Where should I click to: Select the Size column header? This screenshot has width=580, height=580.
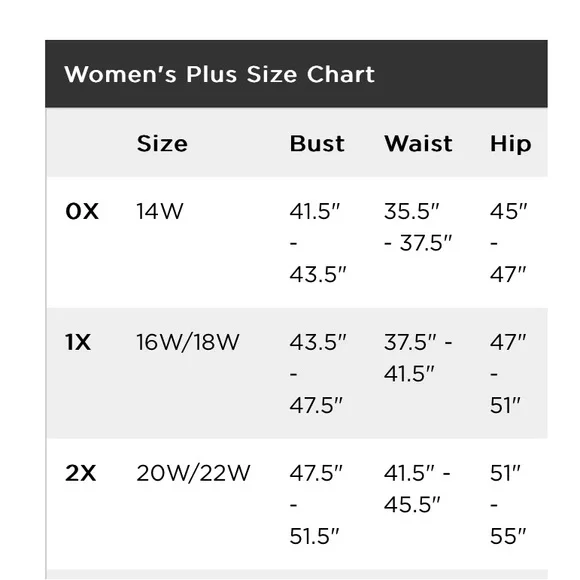pyautogui.click(x=162, y=144)
